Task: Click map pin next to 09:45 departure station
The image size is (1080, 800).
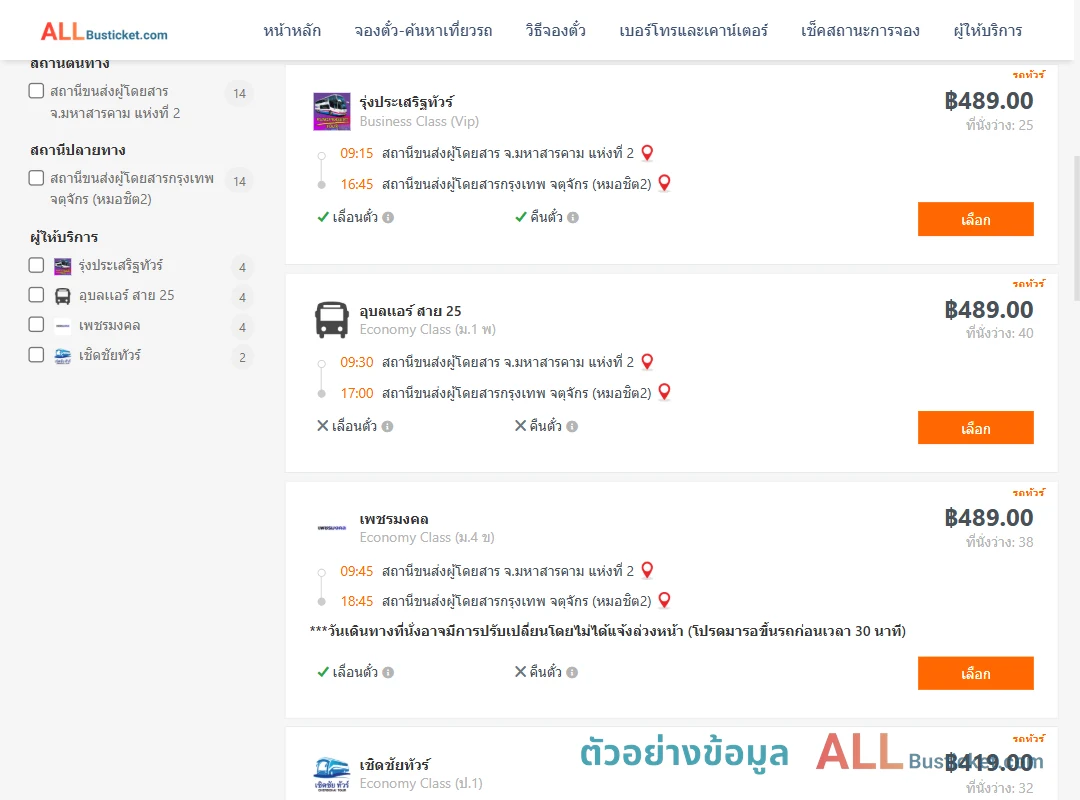Action: (x=647, y=570)
